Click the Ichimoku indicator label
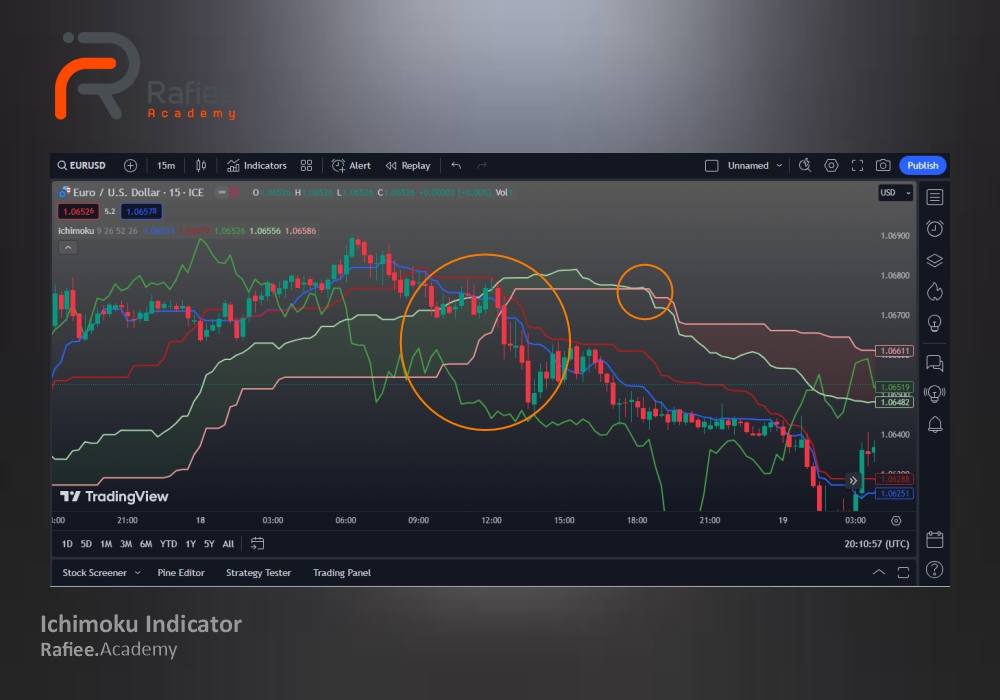 76,231
